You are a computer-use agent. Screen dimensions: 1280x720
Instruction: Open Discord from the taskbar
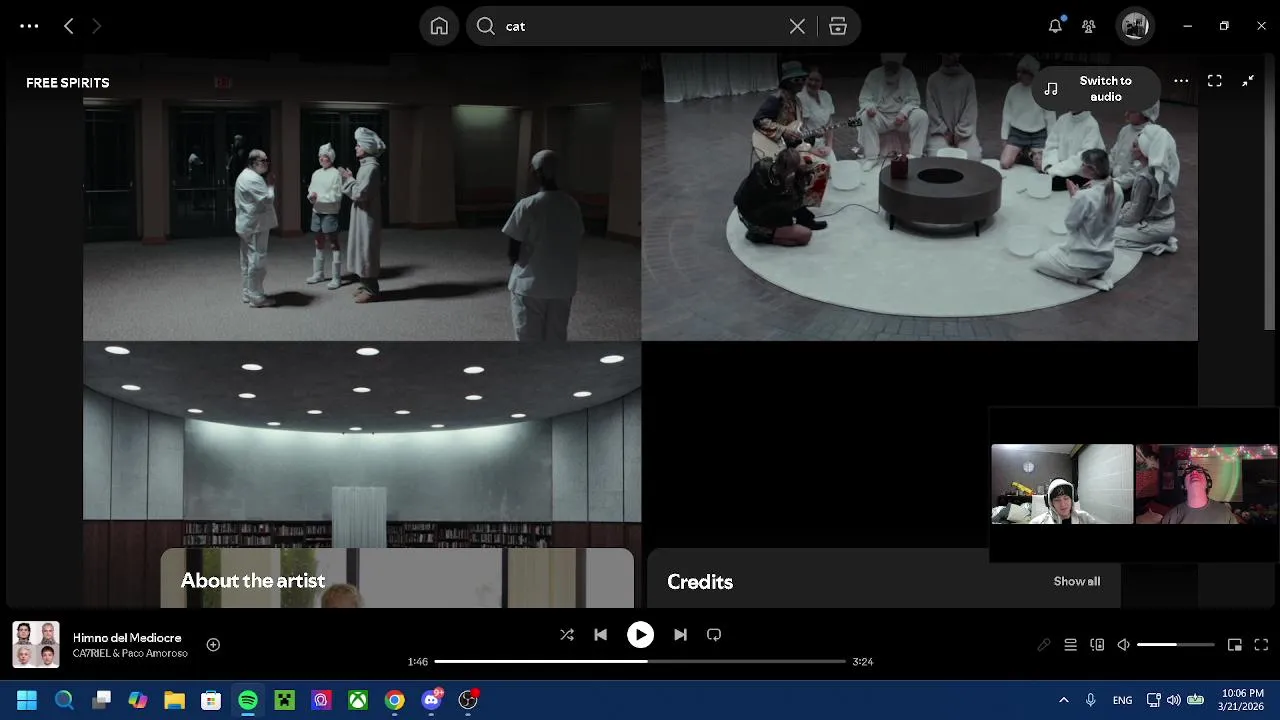click(432, 700)
